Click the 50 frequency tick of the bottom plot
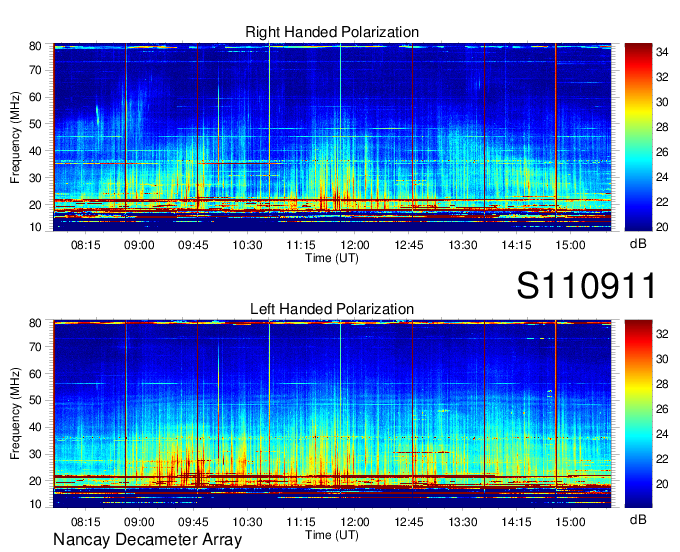Image resolution: width=680 pixels, height=552 pixels. [x=35, y=400]
